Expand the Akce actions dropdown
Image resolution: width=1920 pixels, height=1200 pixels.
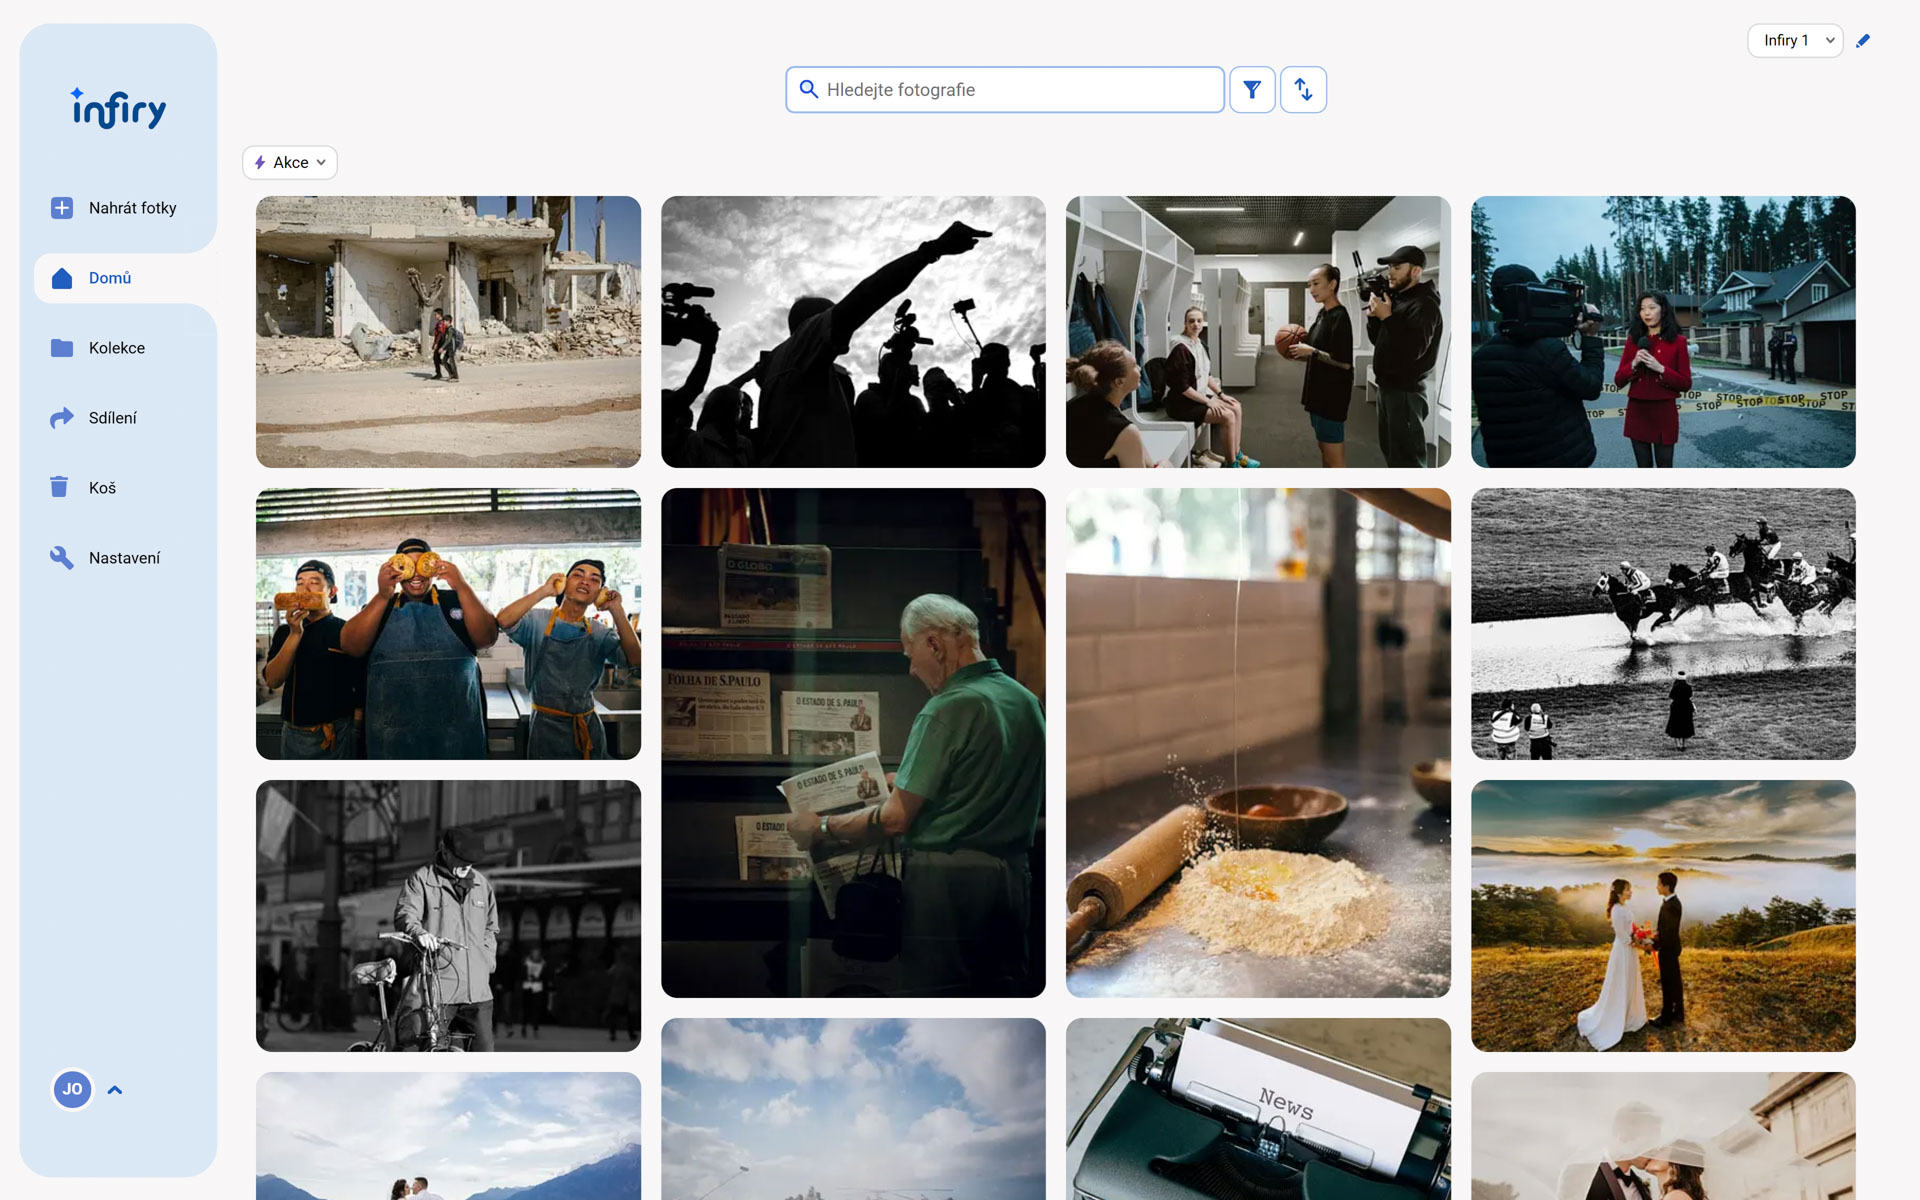(x=290, y=162)
